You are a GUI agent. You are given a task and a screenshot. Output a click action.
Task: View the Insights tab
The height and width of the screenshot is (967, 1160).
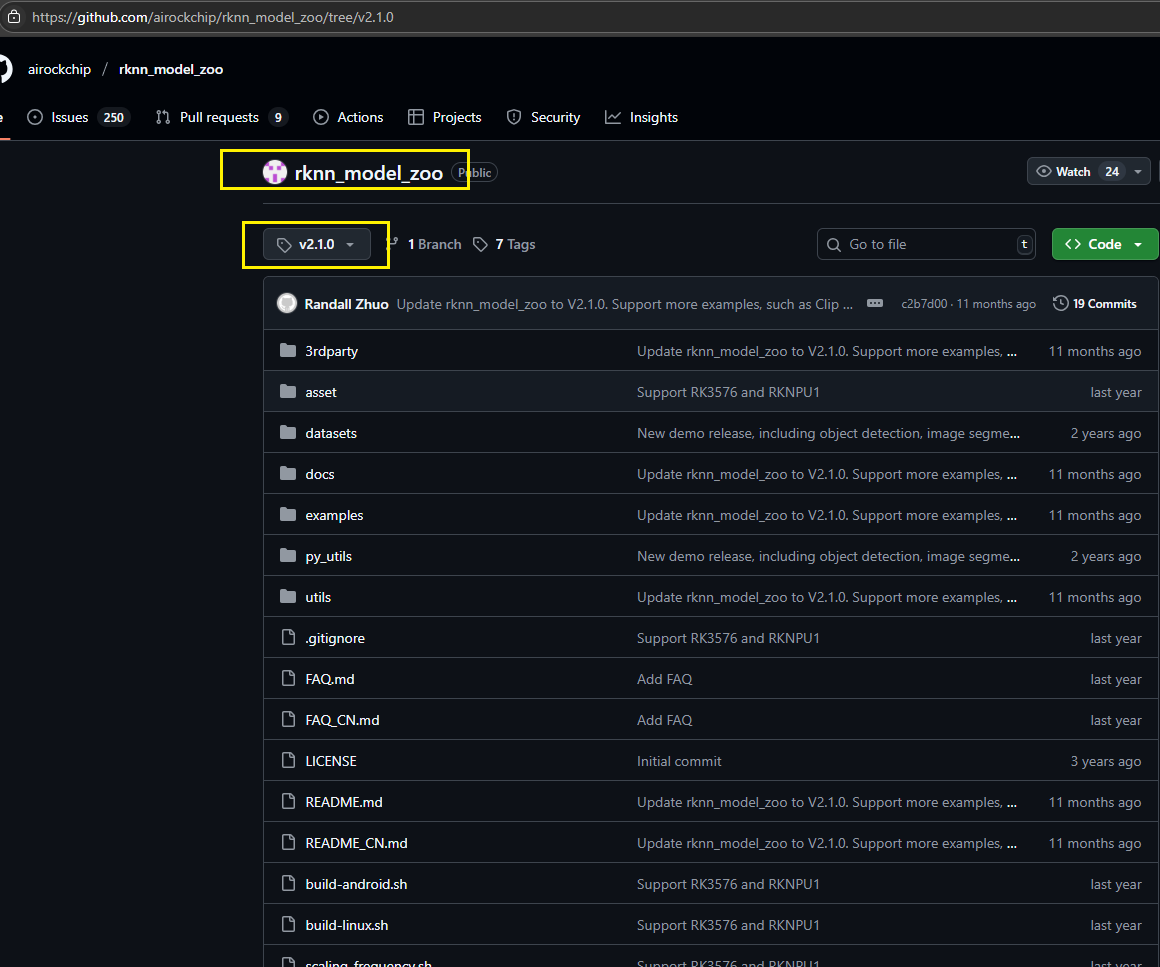[641, 117]
